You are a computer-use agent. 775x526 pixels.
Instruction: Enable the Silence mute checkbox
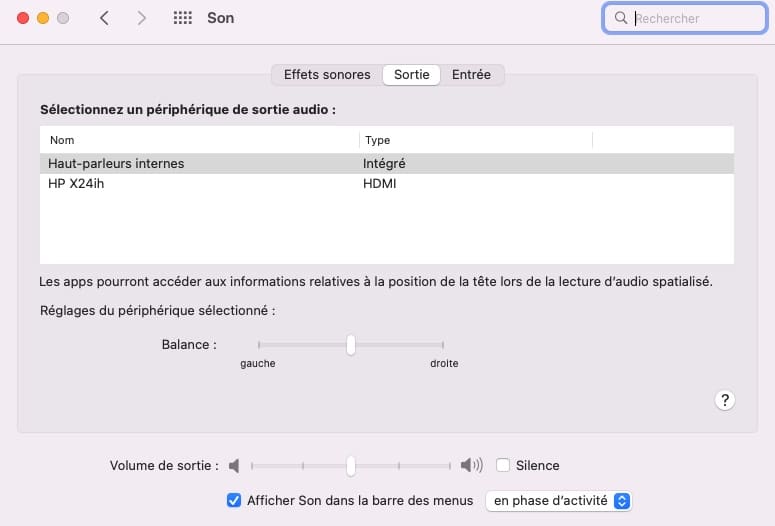click(x=503, y=465)
